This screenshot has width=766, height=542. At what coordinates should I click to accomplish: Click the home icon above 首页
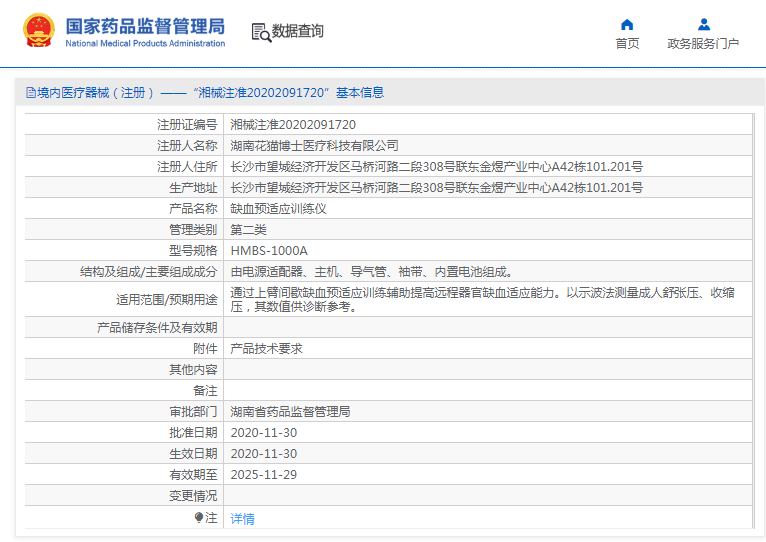pos(627,24)
